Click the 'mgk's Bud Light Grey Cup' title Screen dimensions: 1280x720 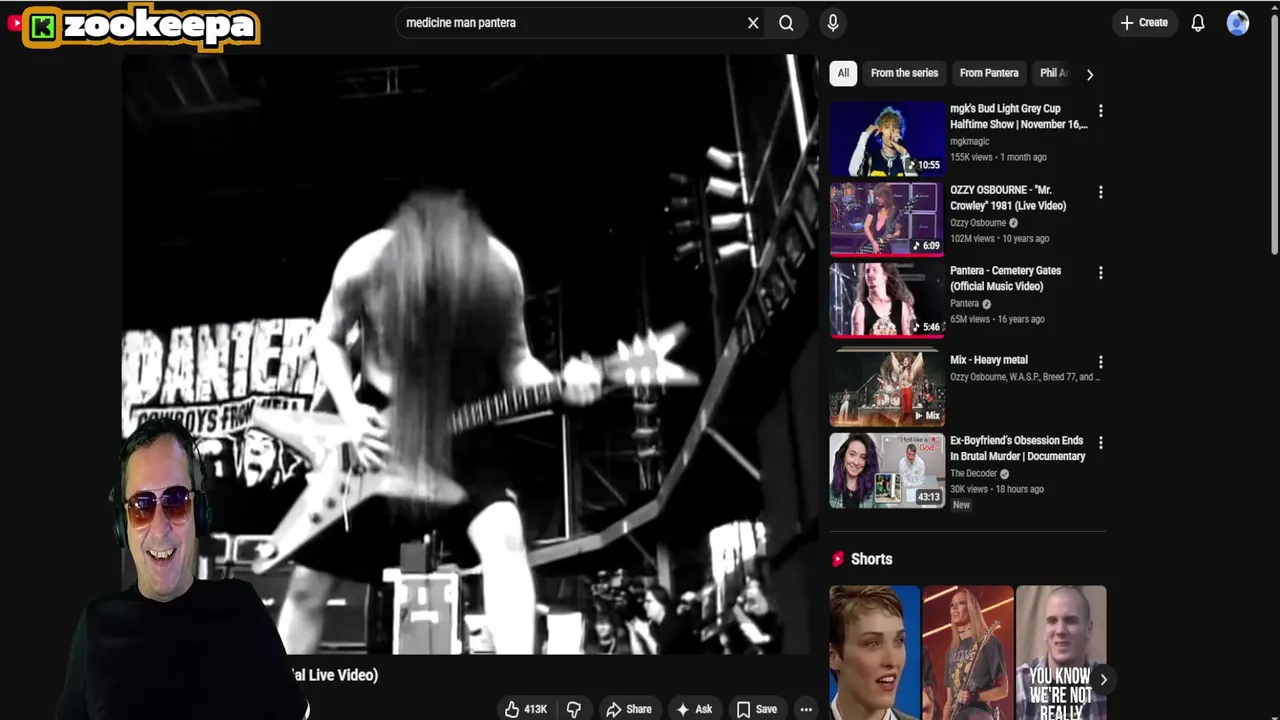tap(1018, 116)
